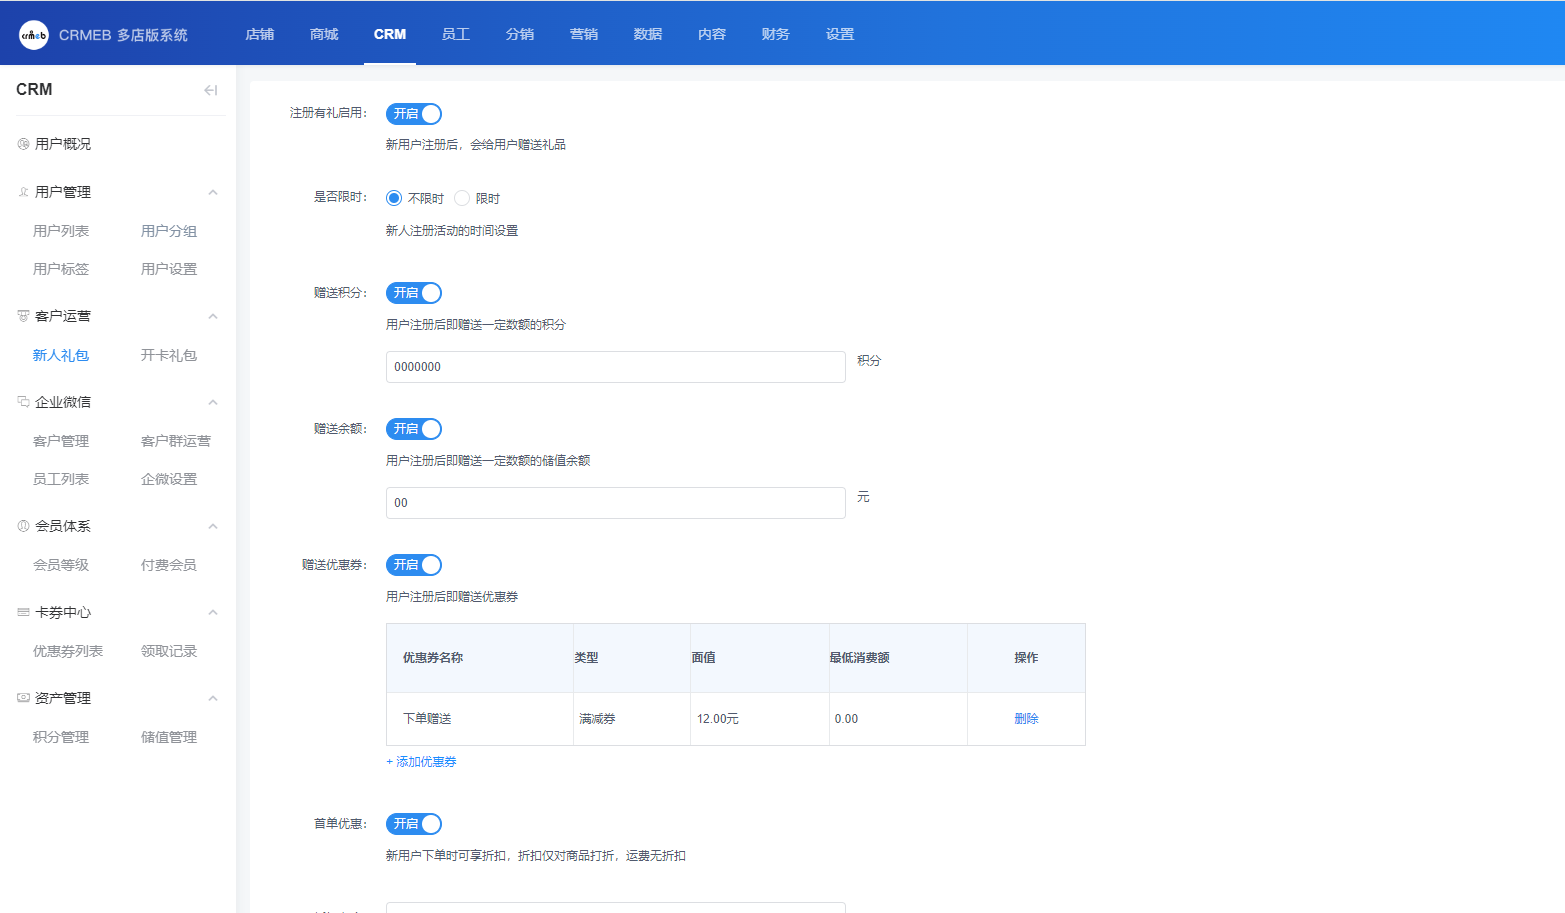
Task: Click the 客户运营 section icon
Action: 23,316
